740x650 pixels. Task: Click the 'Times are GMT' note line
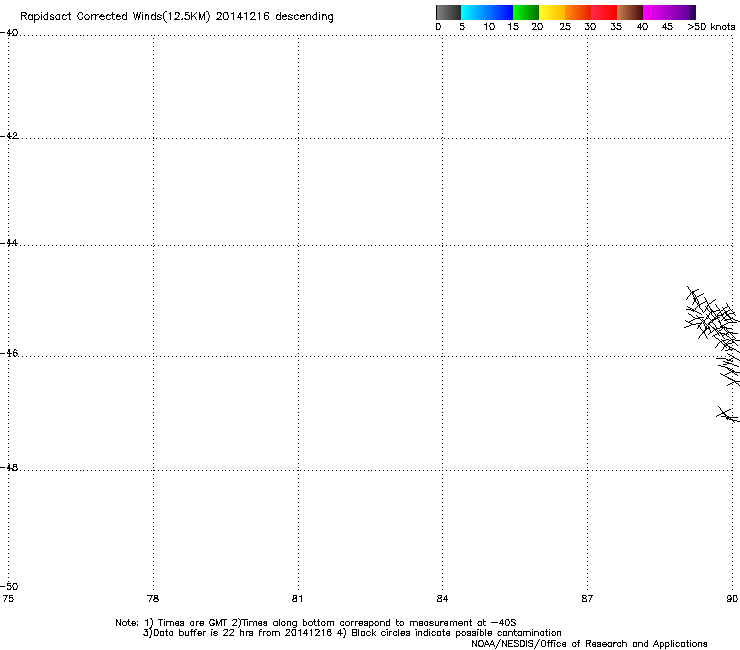[x=316, y=623]
